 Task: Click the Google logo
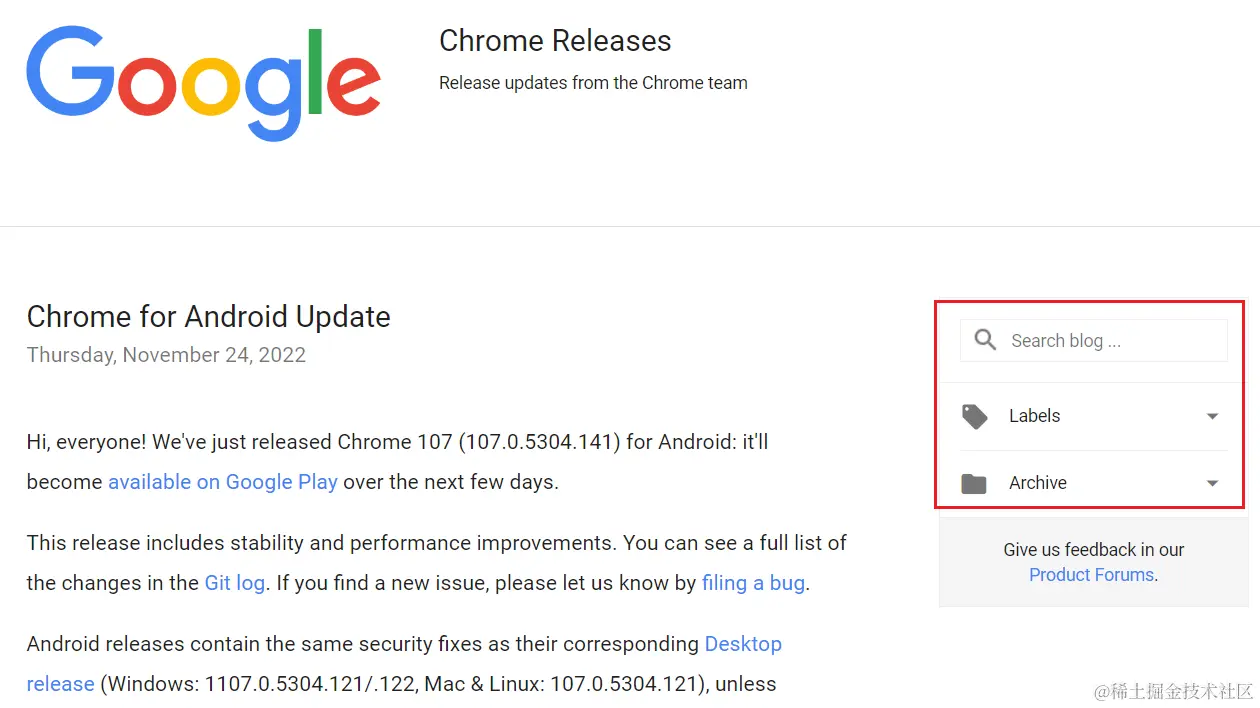coord(203,83)
